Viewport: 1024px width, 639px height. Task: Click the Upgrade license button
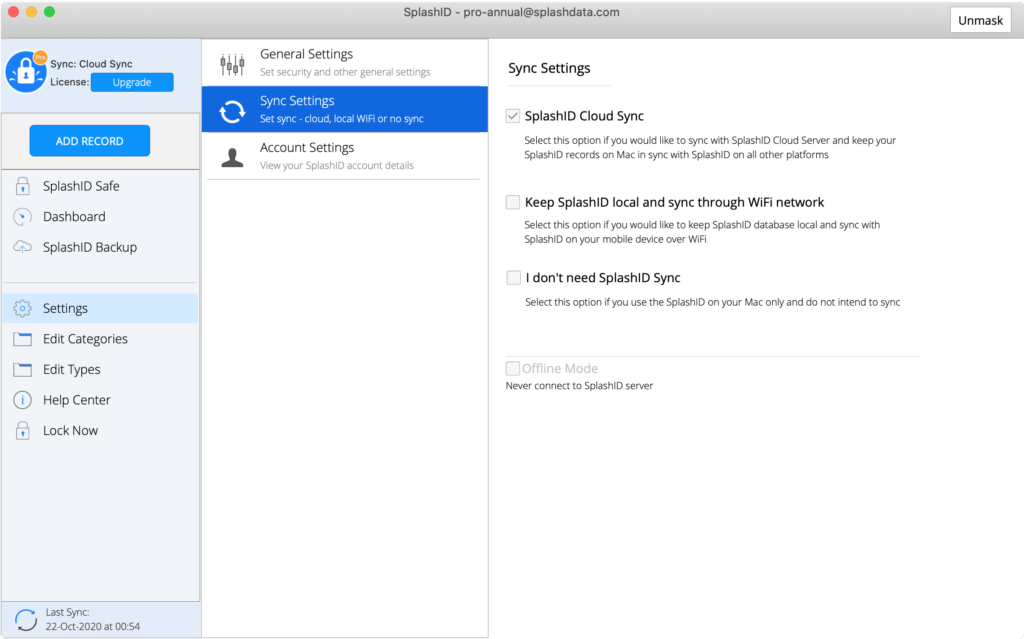point(132,82)
